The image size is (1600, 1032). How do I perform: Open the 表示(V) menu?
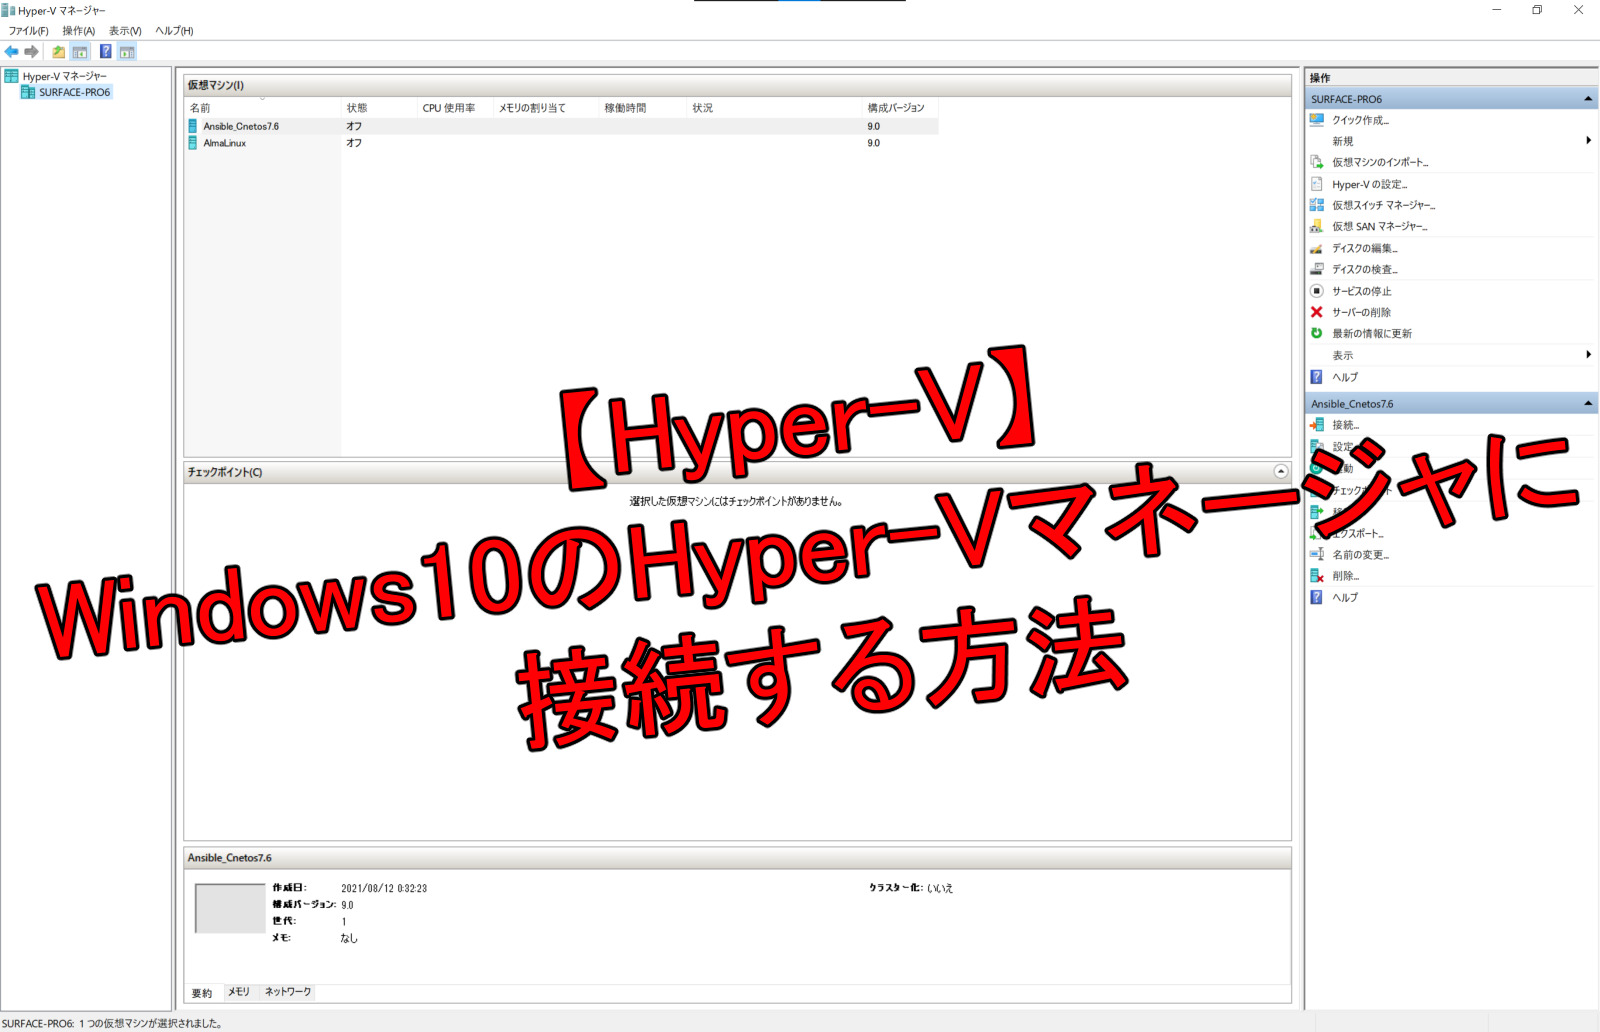[x=125, y=31]
